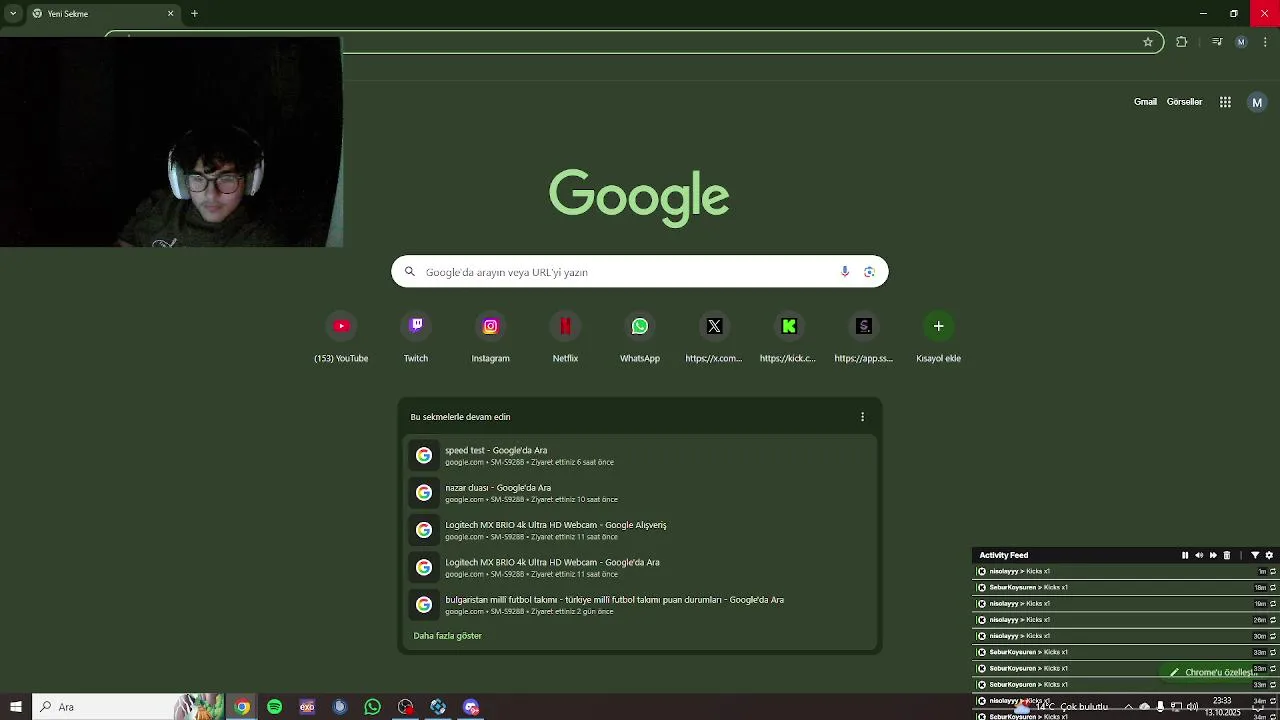The width and height of the screenshot is (1280, 720).
Task: Open Spotify from the taskbar
Action: [x=274, y=707]
